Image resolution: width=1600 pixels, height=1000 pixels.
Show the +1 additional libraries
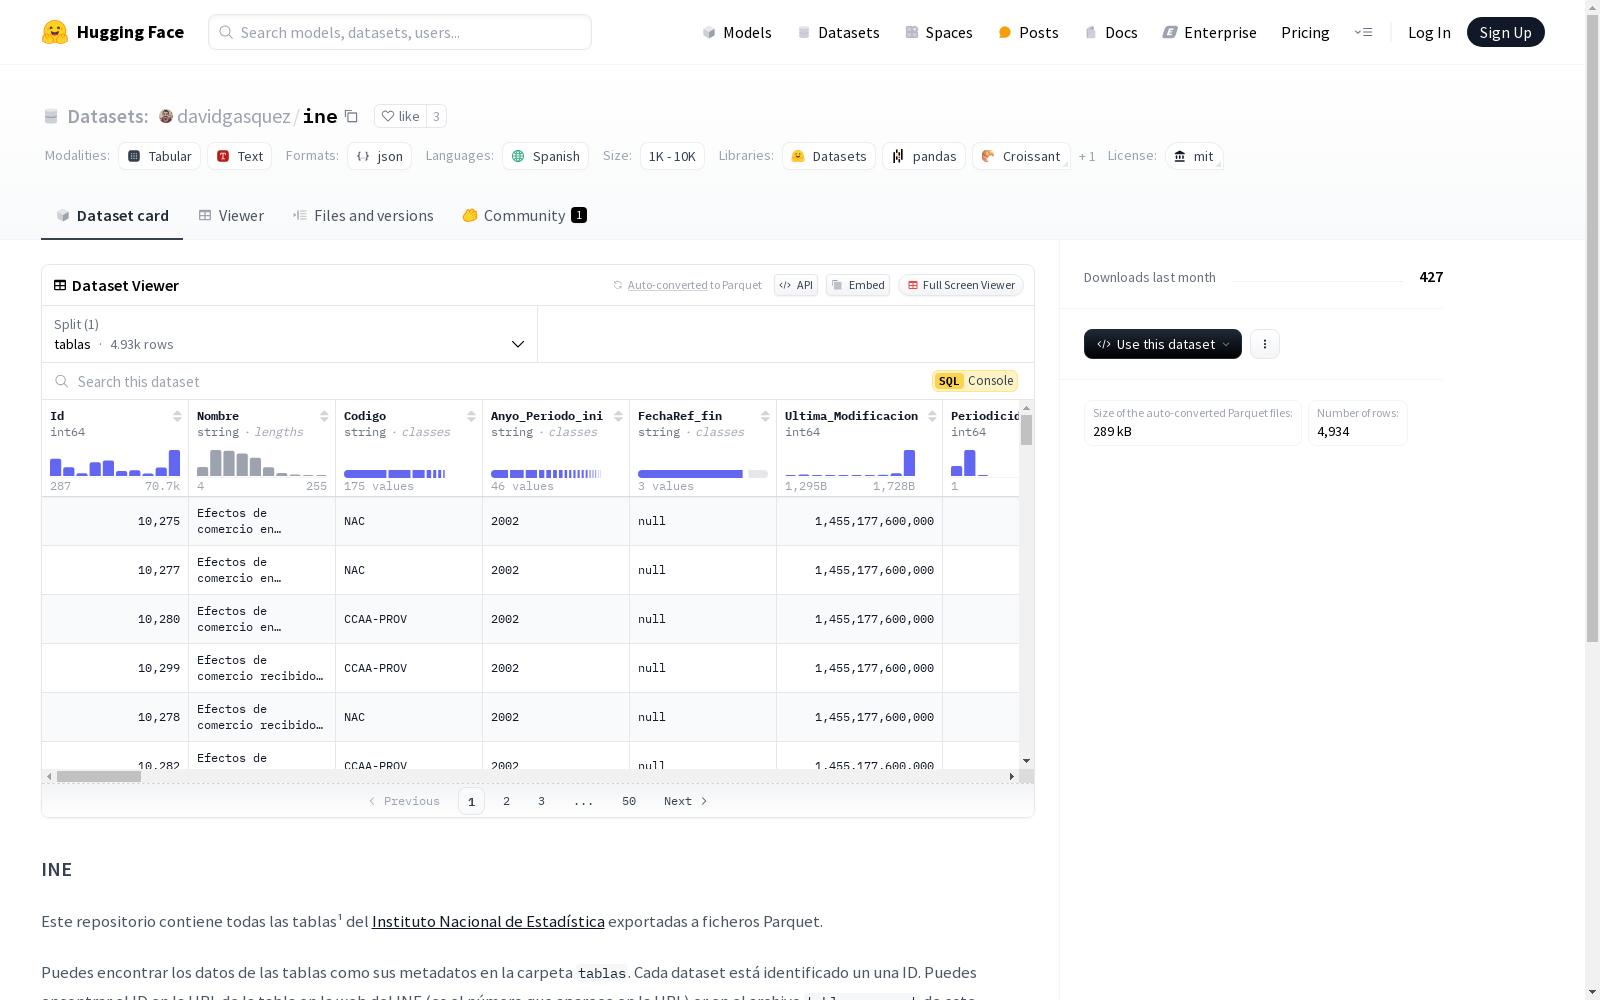1087,156
